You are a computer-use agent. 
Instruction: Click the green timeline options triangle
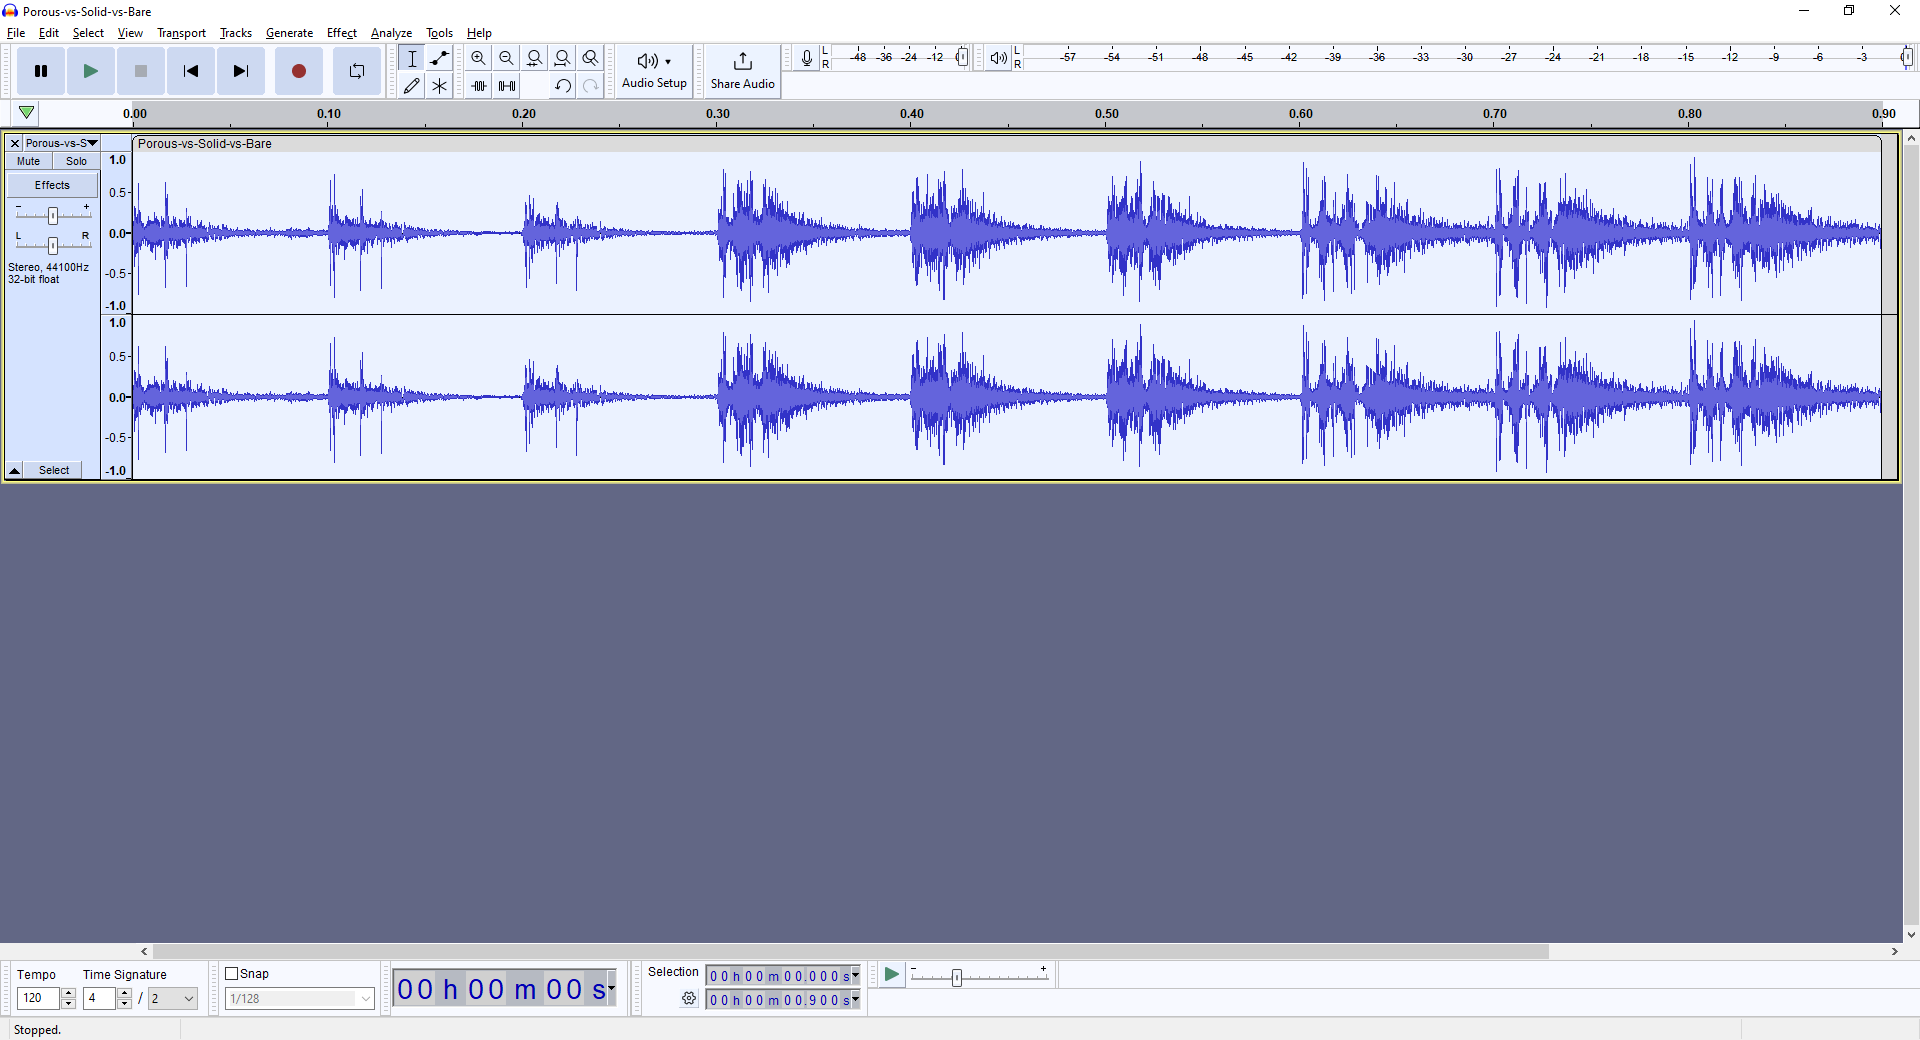coord(27,113)
